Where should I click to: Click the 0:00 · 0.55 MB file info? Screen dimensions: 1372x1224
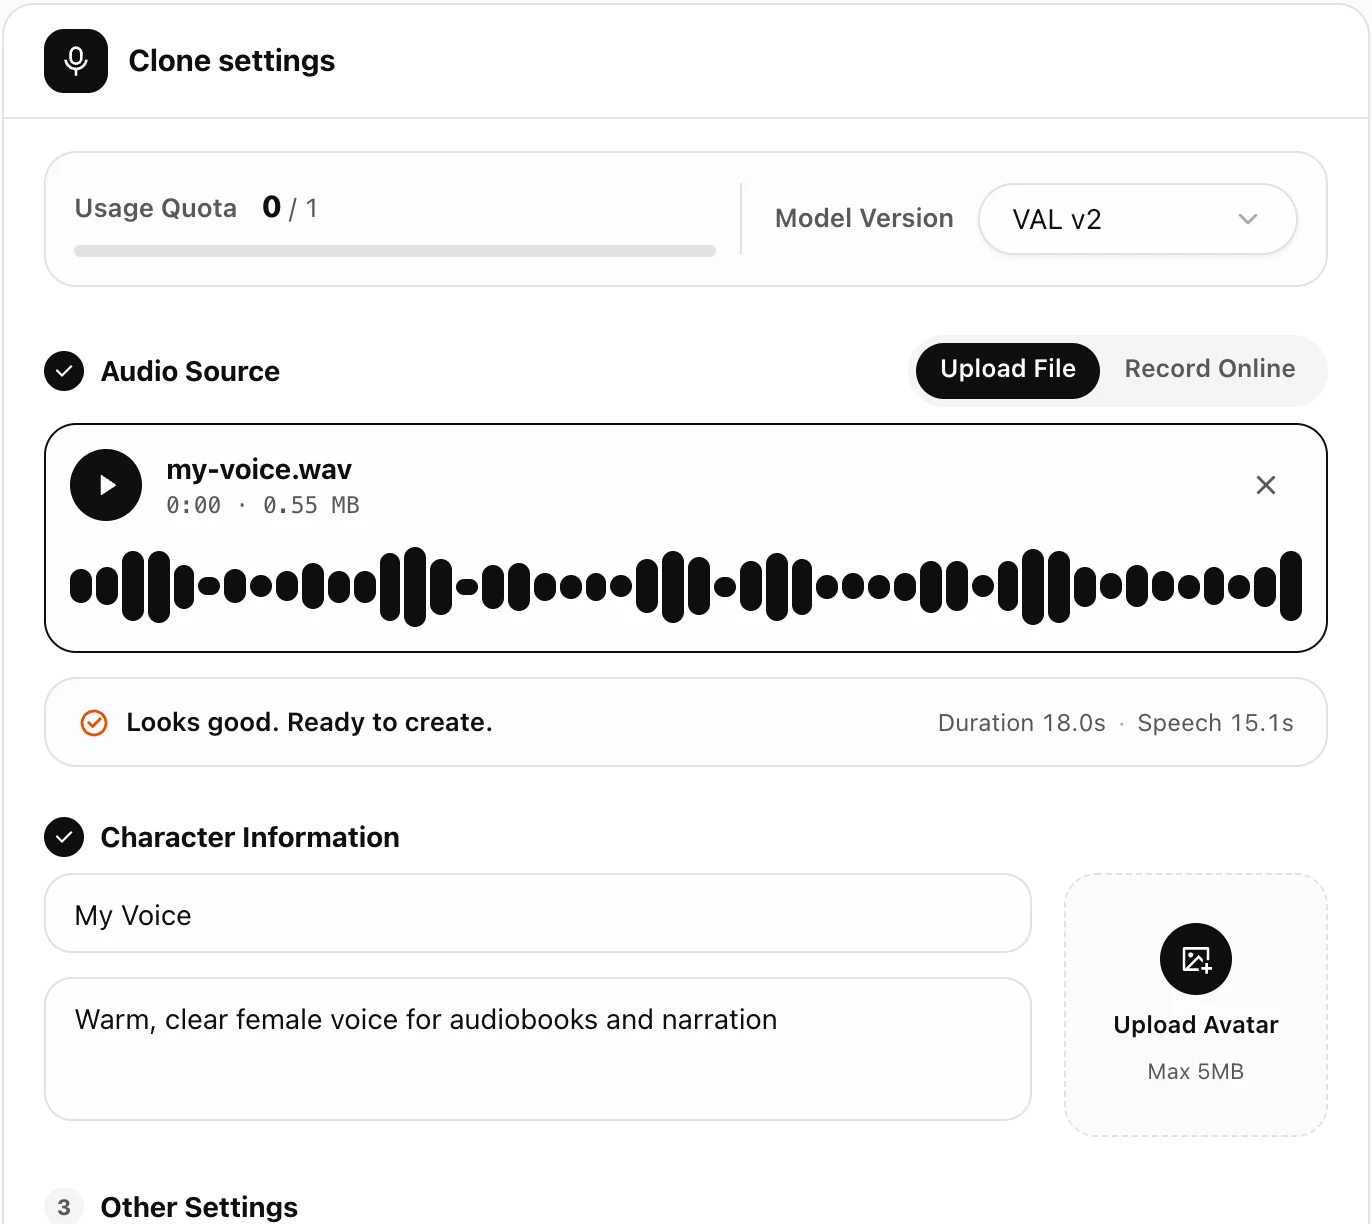263,506
